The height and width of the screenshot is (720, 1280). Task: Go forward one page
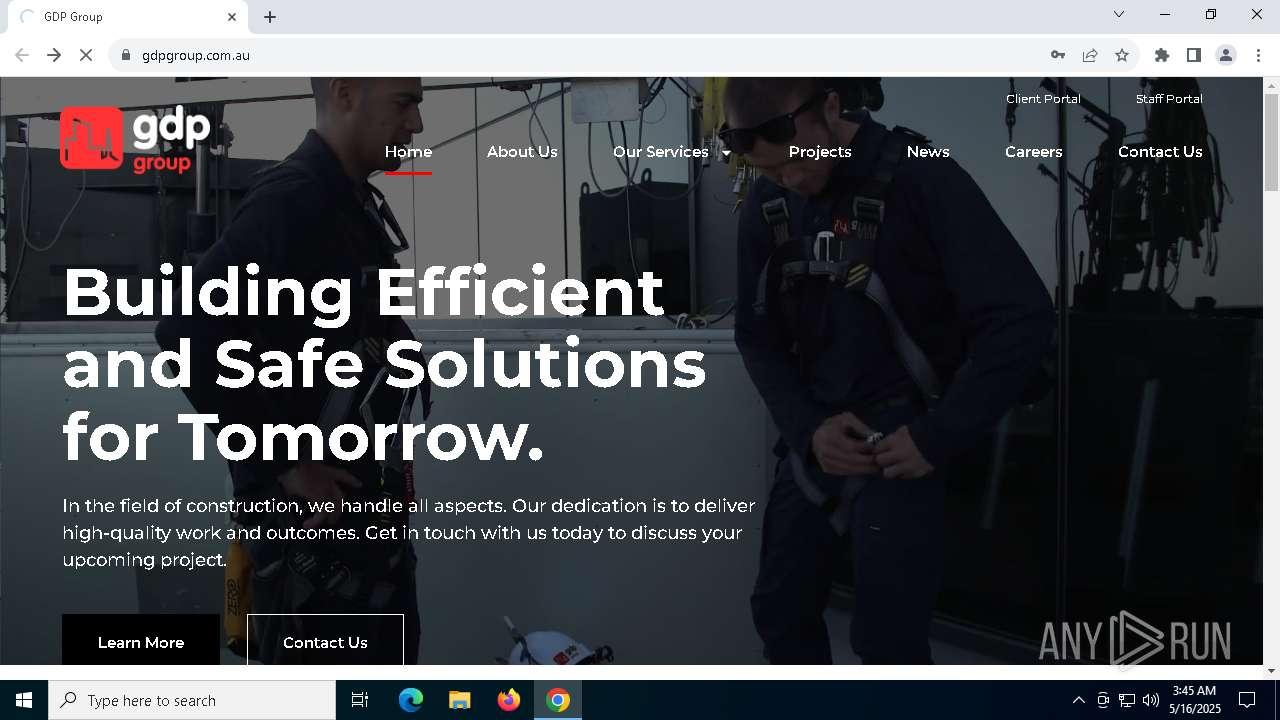[x=54, y=55]
